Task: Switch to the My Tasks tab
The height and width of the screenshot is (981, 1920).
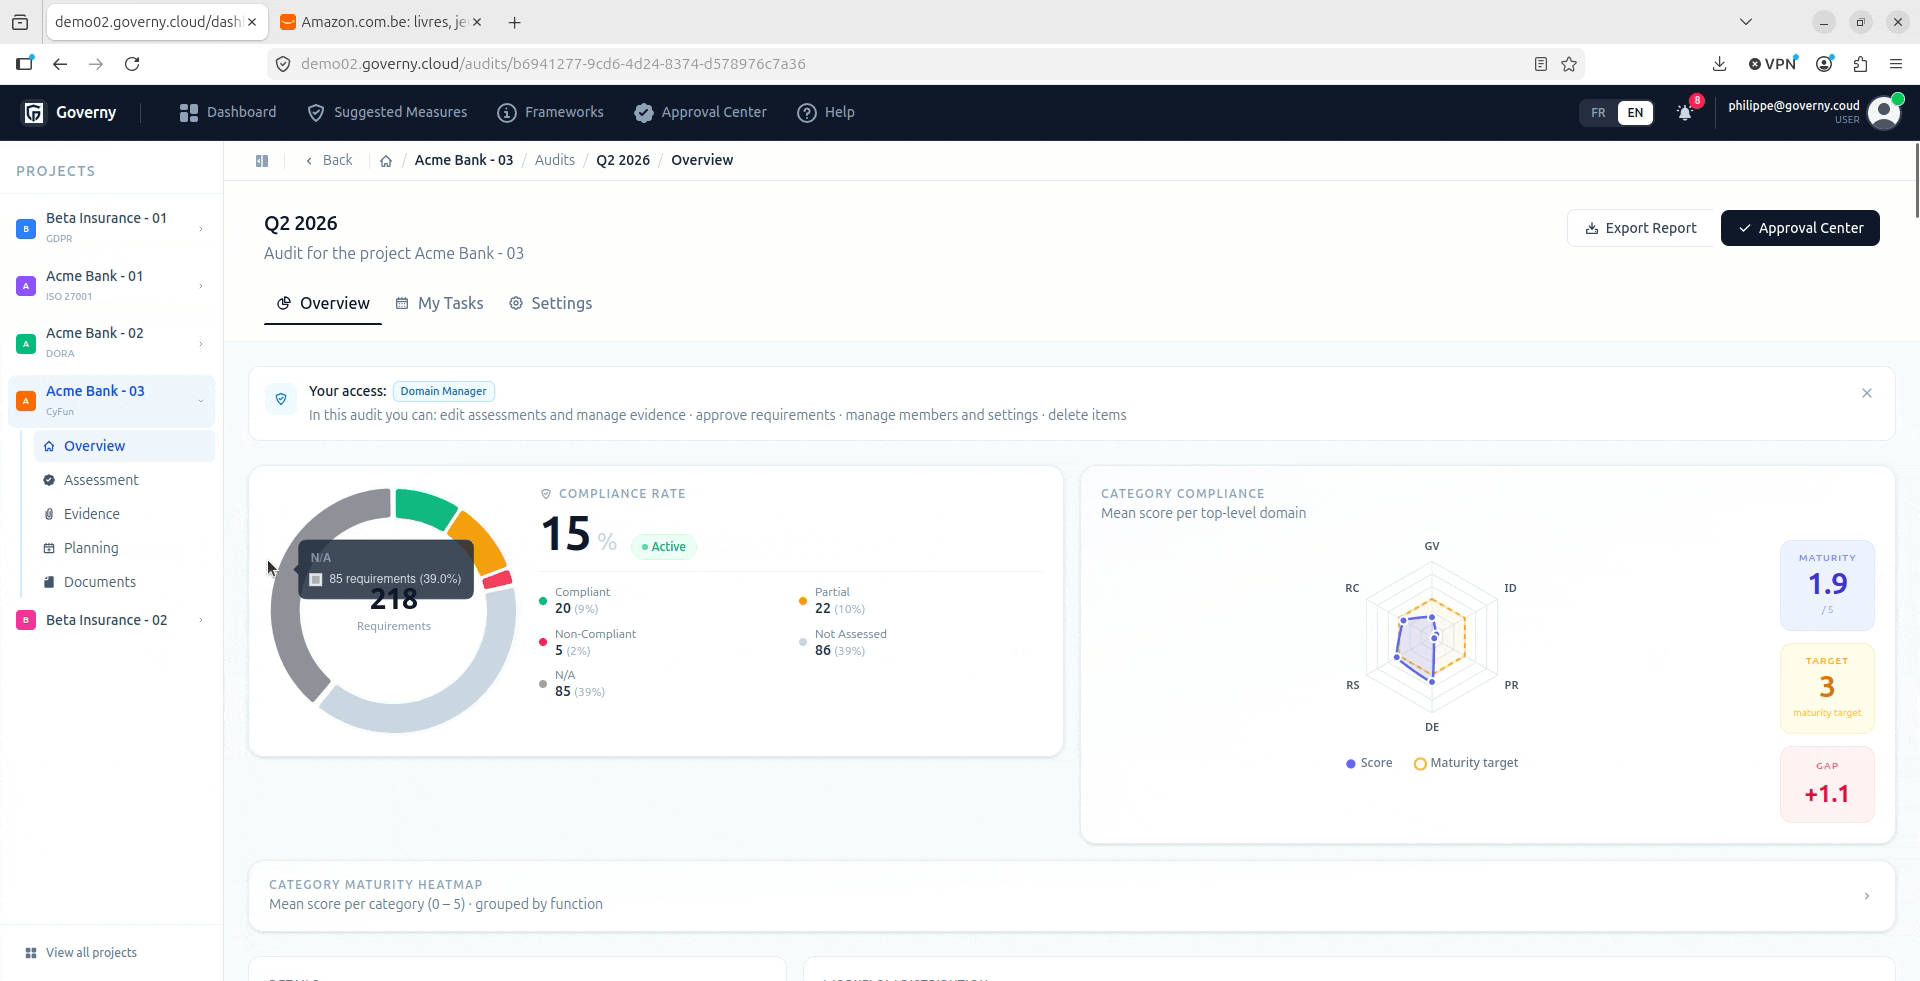Action: (439, 304)
